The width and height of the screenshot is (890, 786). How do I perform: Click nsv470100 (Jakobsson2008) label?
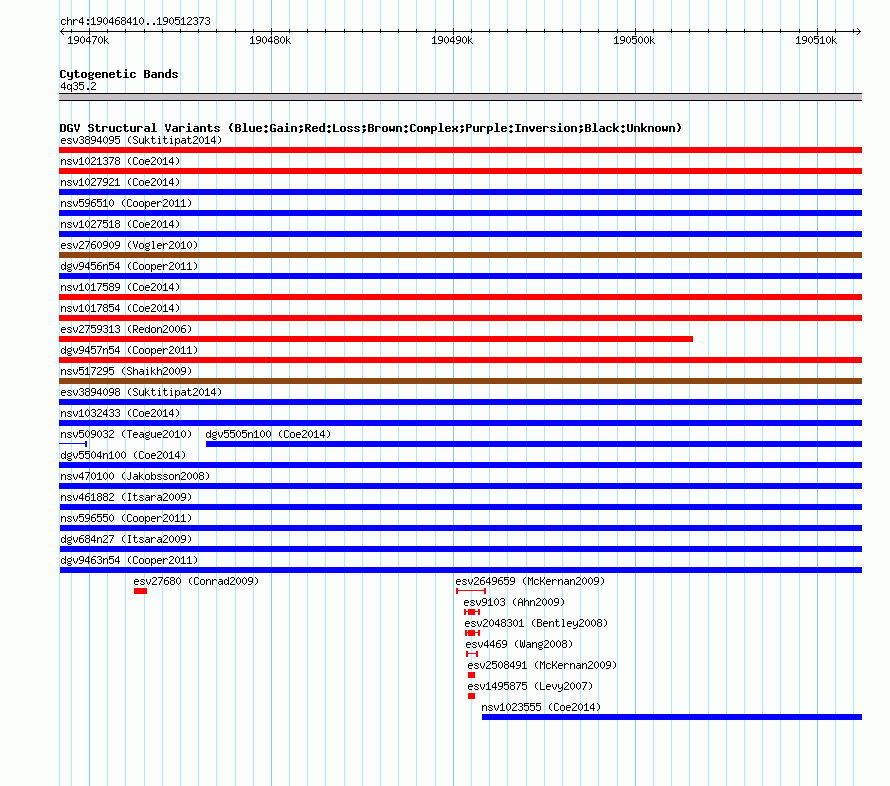135,476
